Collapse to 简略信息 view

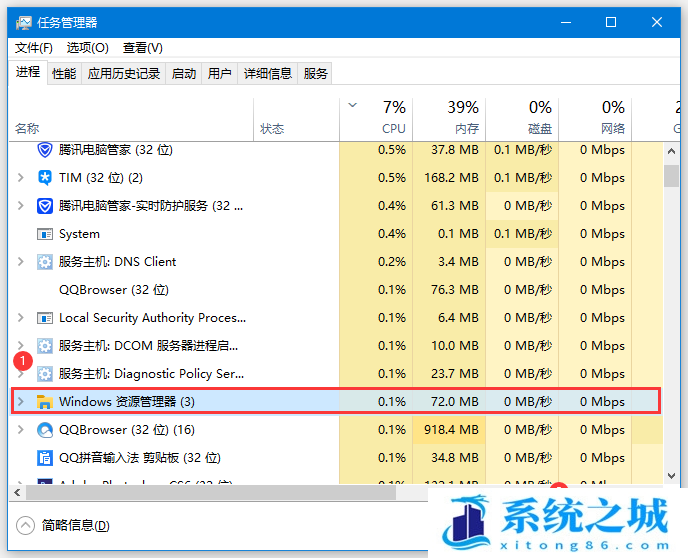click(64, 526)
